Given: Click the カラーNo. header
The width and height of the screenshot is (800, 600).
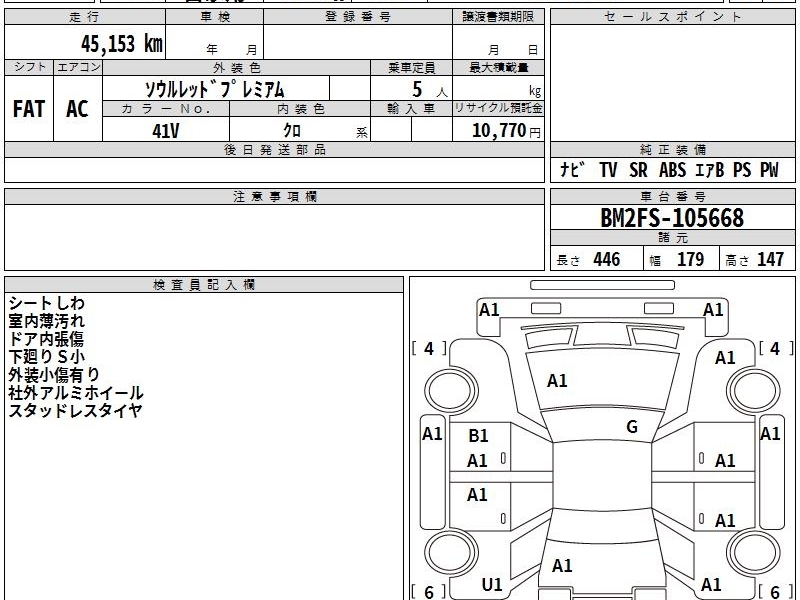Looking at the screenshot, I should click(166, 109).
